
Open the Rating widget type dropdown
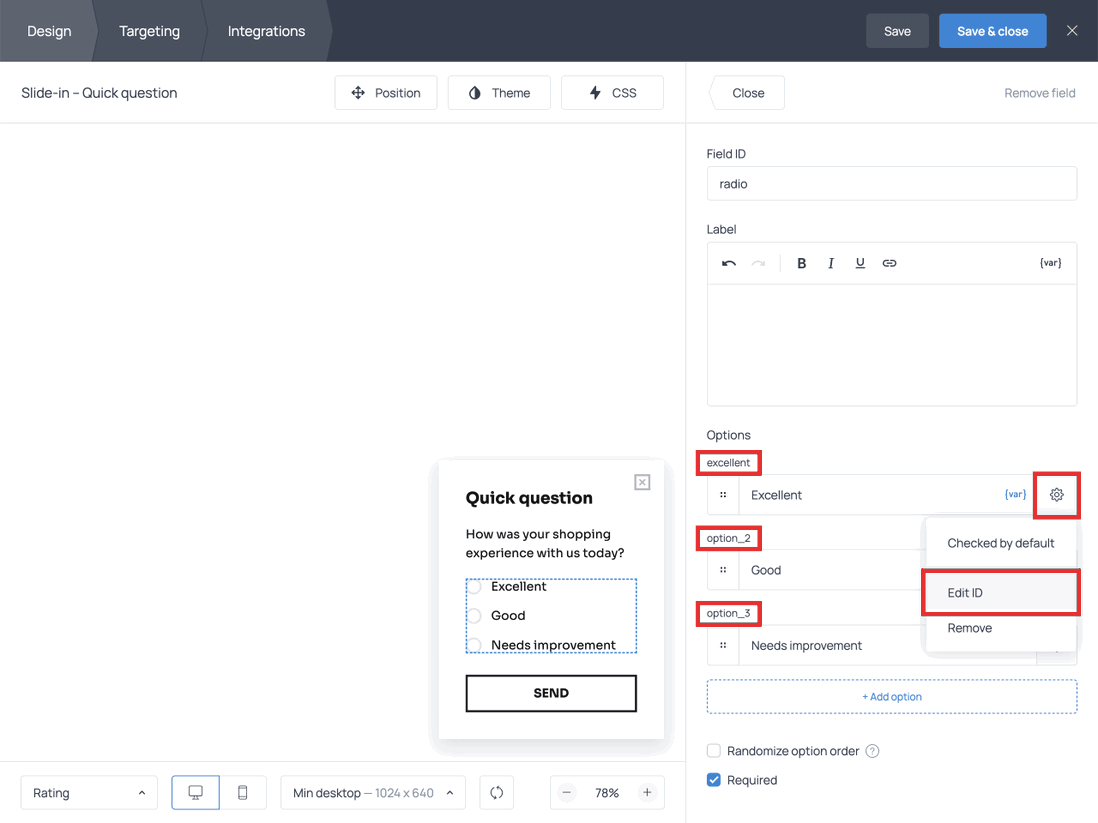click(x=88, y=792)
